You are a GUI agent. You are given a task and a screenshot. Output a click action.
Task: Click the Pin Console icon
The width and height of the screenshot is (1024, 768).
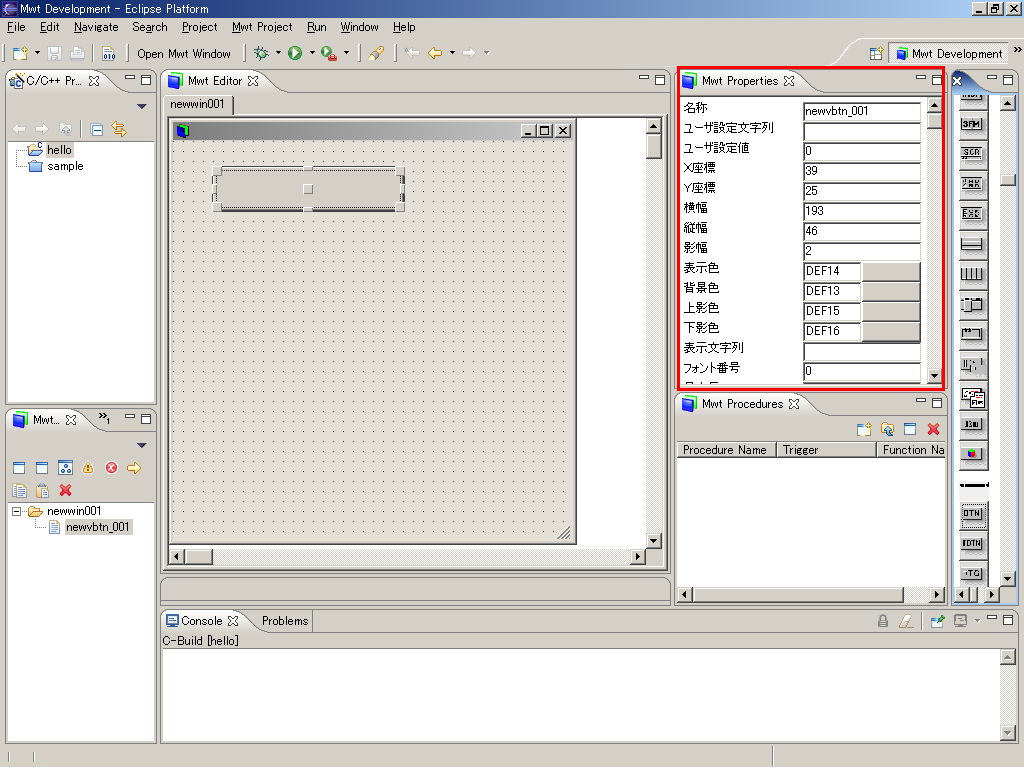(x=938, y=621)
